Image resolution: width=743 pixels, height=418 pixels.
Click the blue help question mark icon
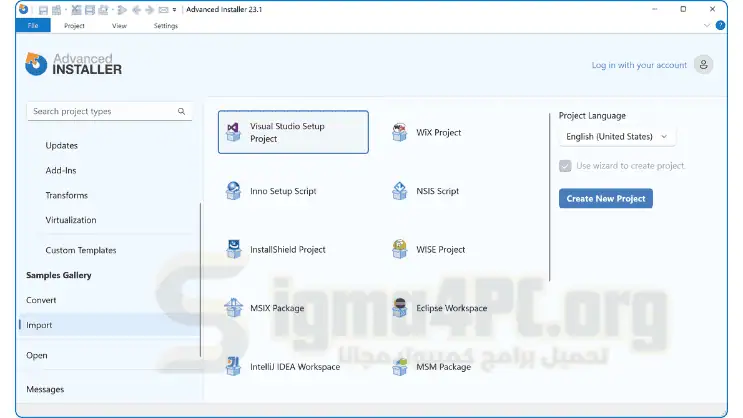(720, 26)
